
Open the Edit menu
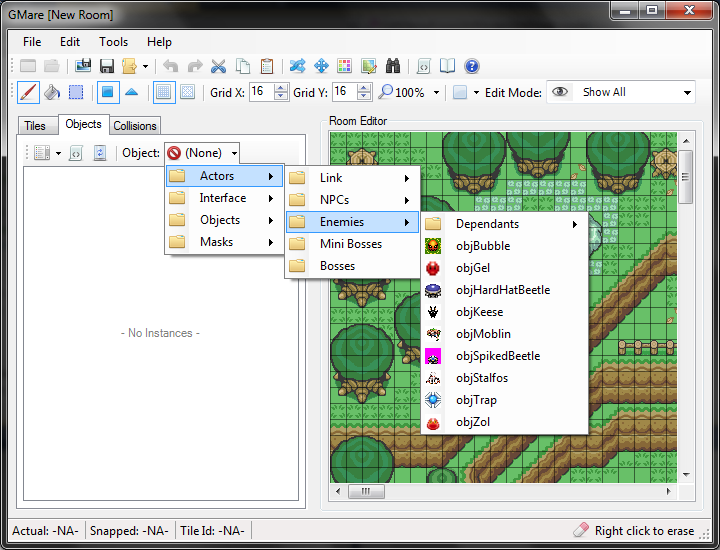point(70,42)
